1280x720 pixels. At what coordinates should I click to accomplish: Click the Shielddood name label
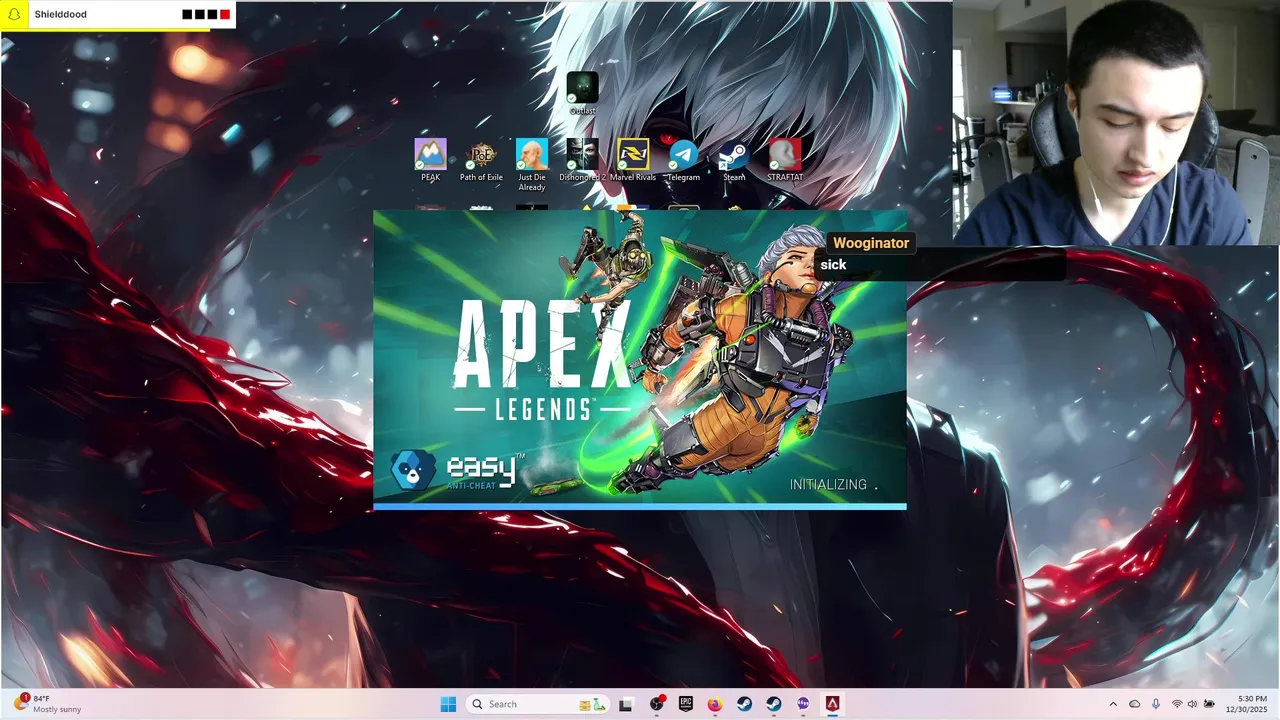click(61, 15)
